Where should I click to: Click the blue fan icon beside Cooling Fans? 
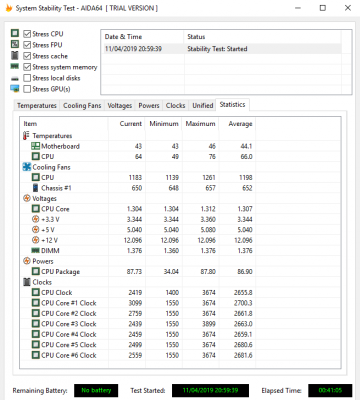pos(27,167)
